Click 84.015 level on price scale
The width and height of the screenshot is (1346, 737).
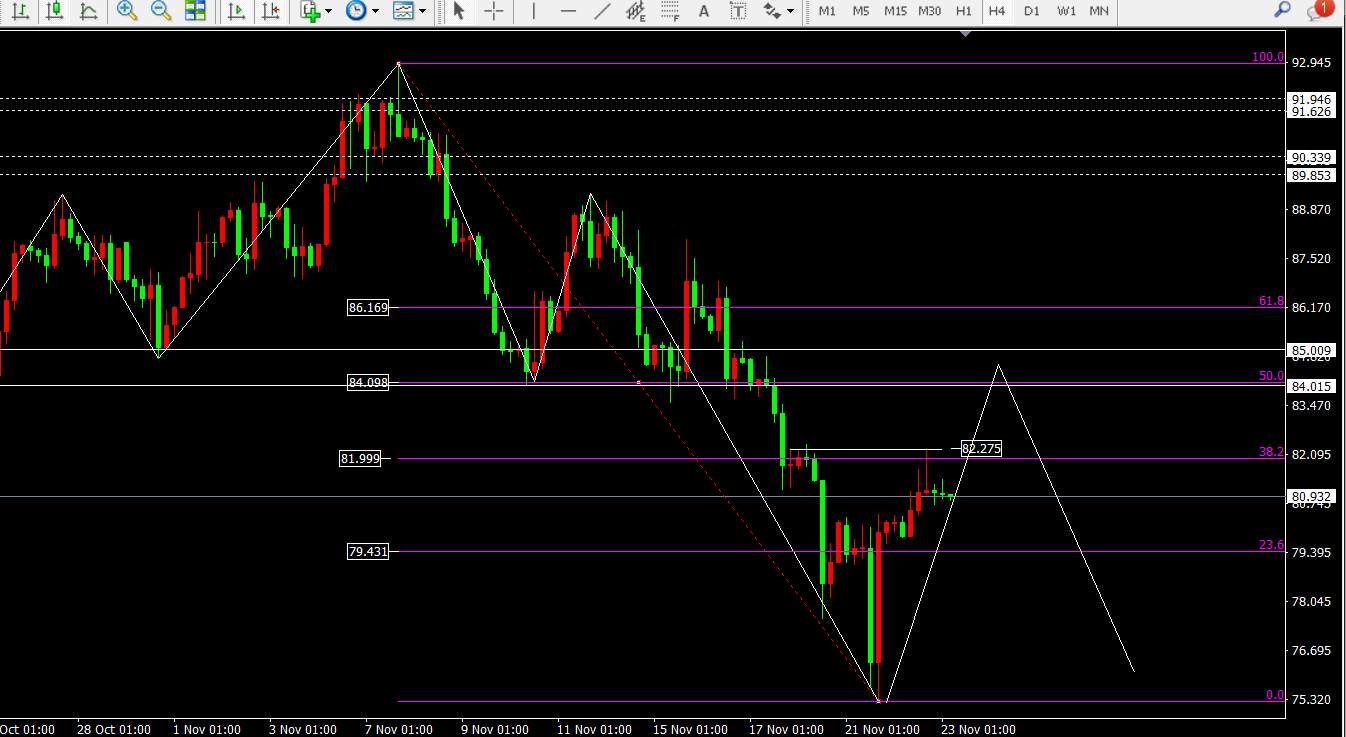1311,386
